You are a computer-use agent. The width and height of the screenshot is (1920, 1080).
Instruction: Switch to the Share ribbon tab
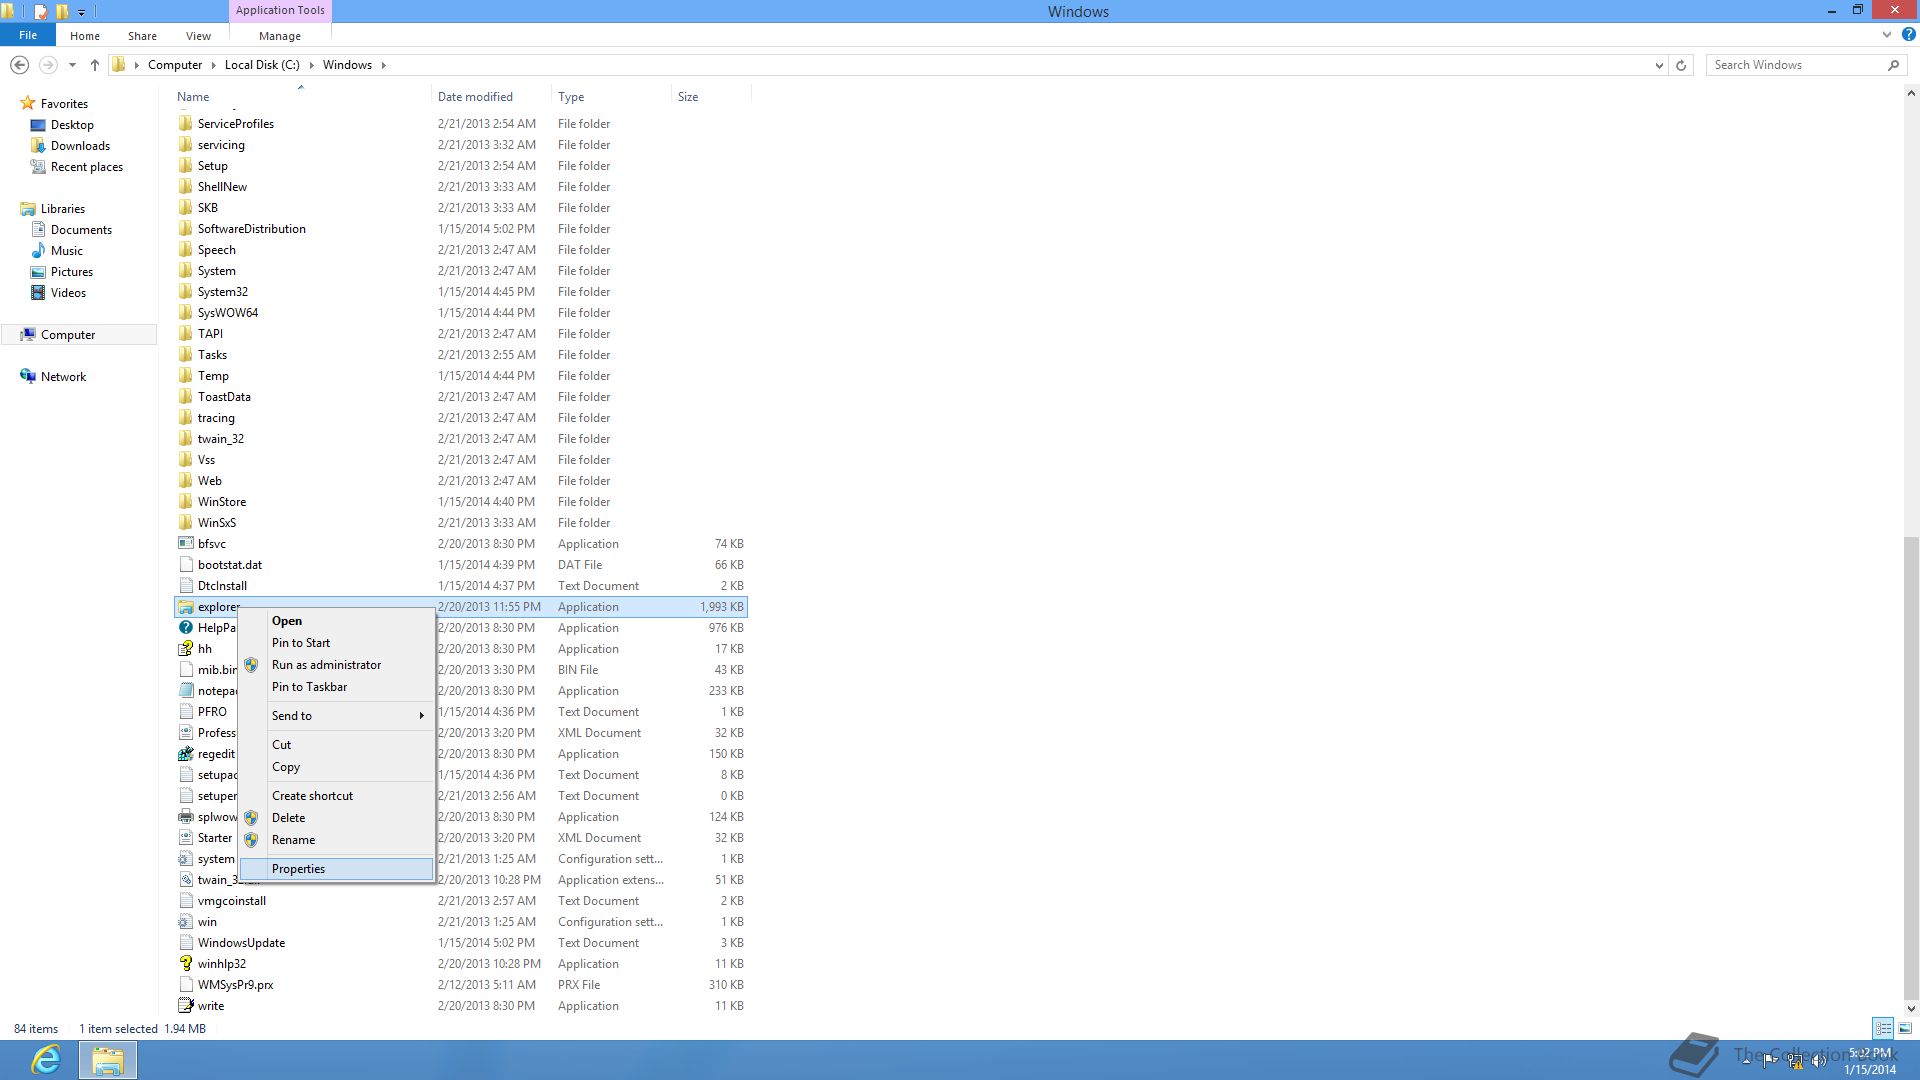[x=142, y=36]
